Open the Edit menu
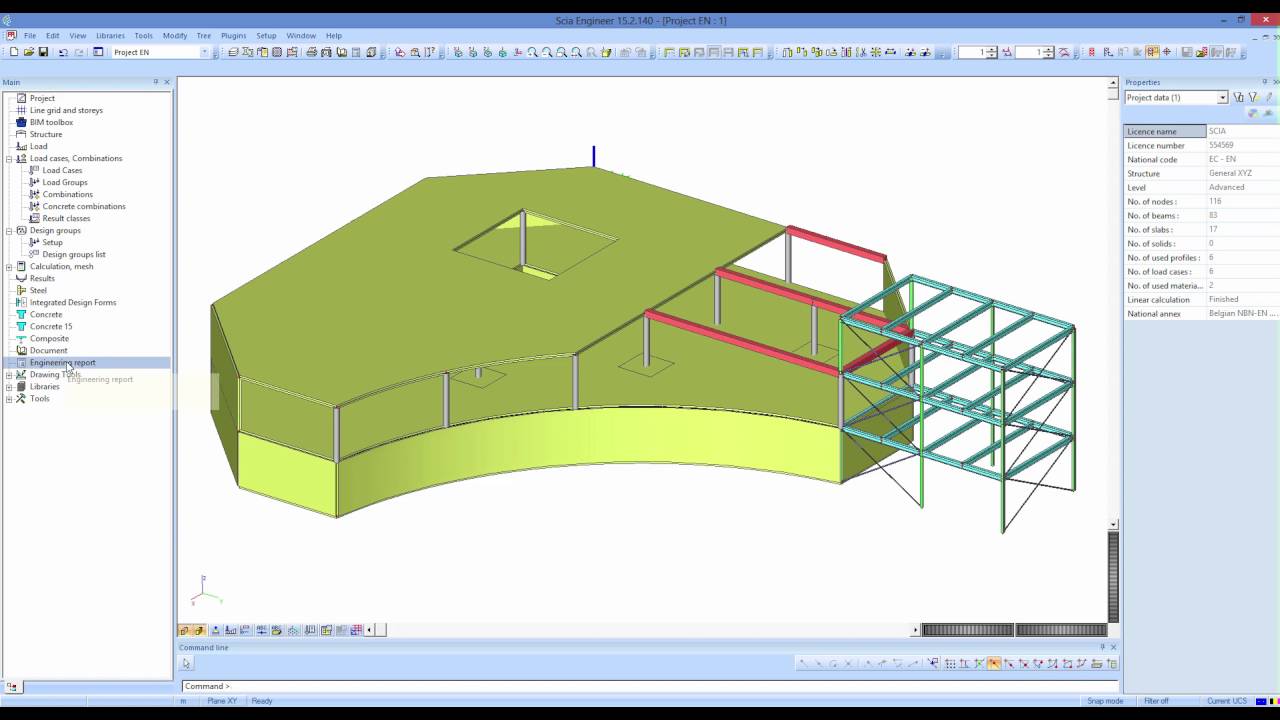The width and height of the screenshot is (1280, 720). [52, 35]
